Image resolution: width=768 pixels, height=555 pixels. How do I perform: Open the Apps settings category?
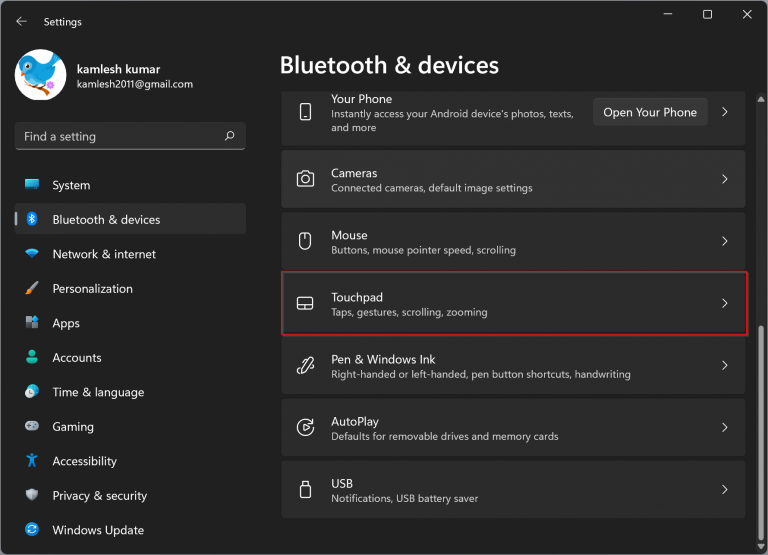[x=130, y=323]
